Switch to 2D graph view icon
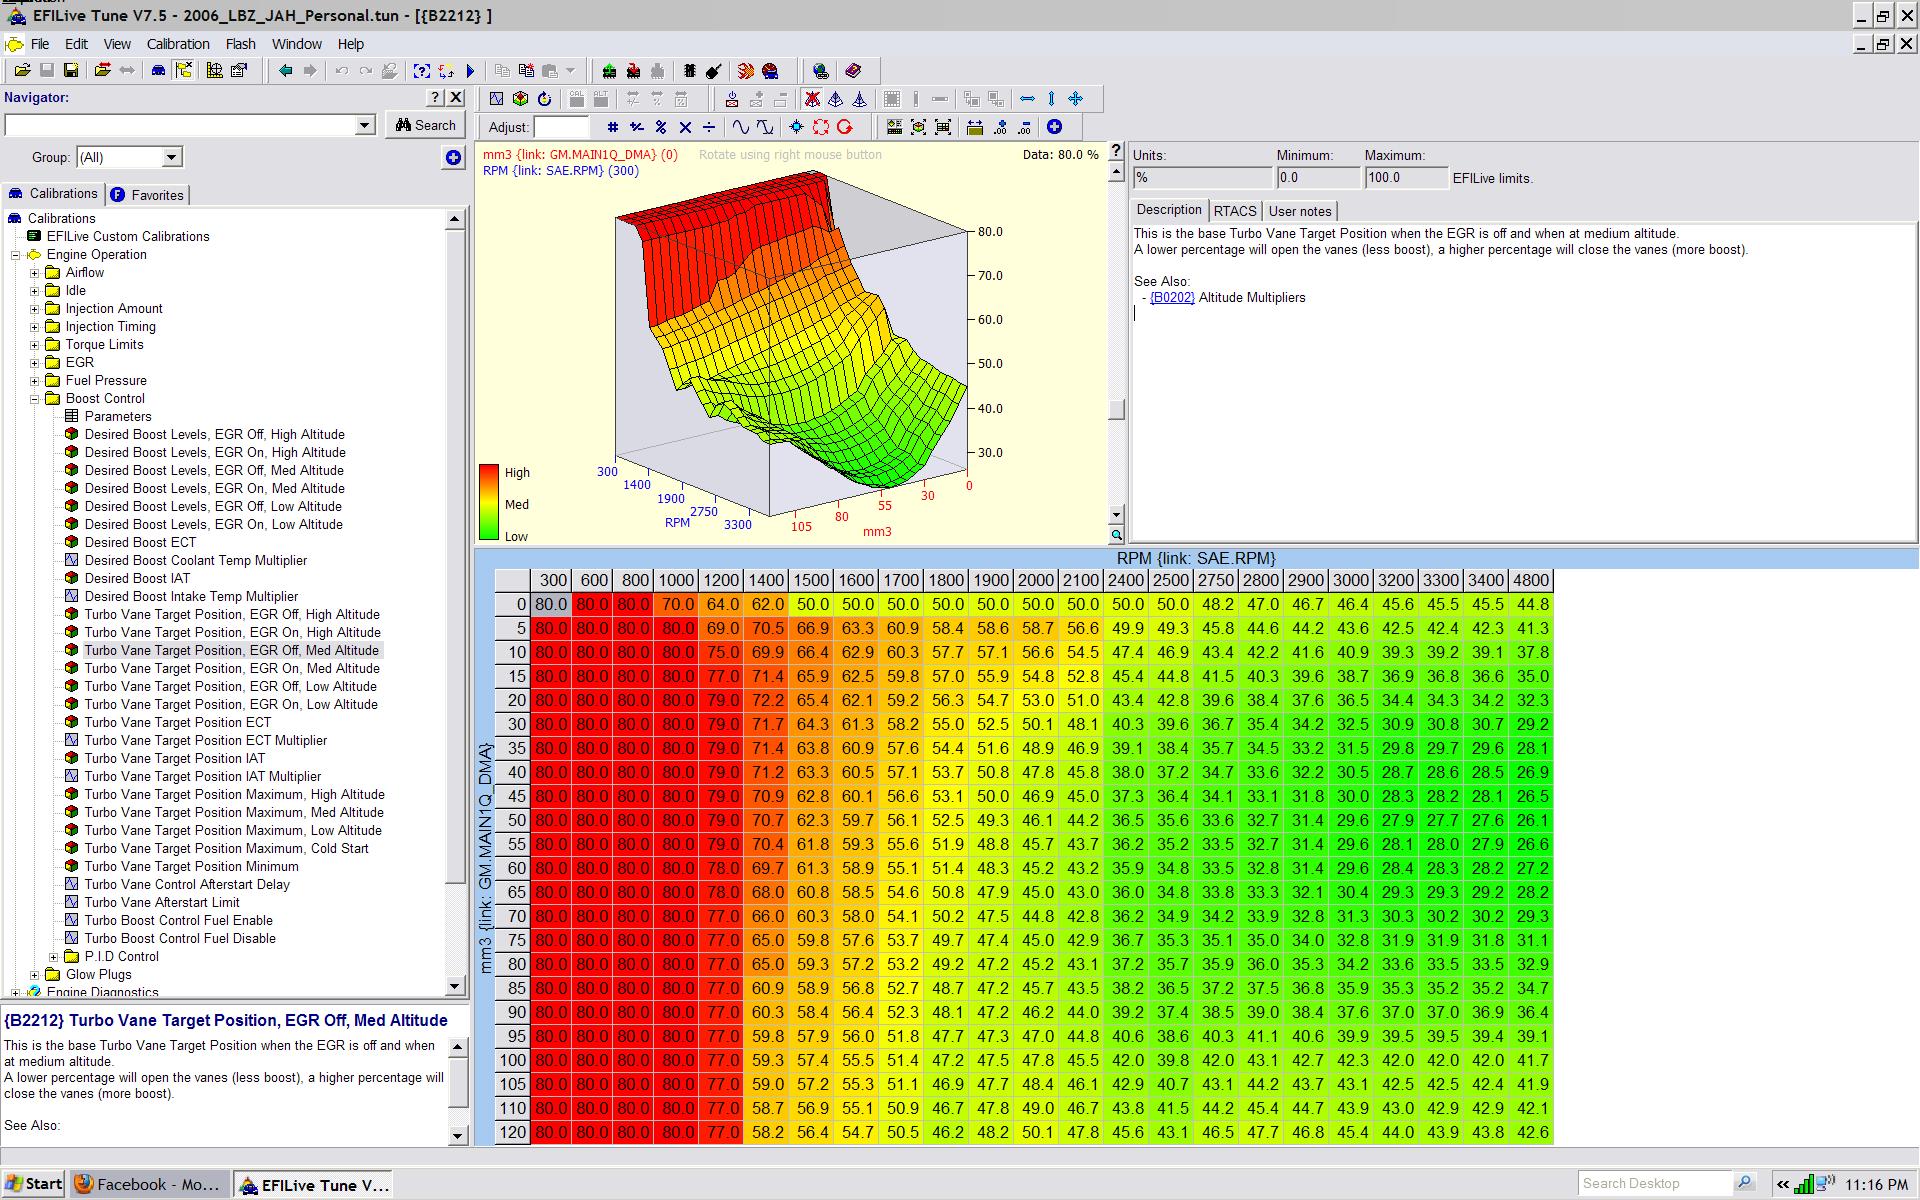Screen dimensions: 1920x1200 click(497, 99)
